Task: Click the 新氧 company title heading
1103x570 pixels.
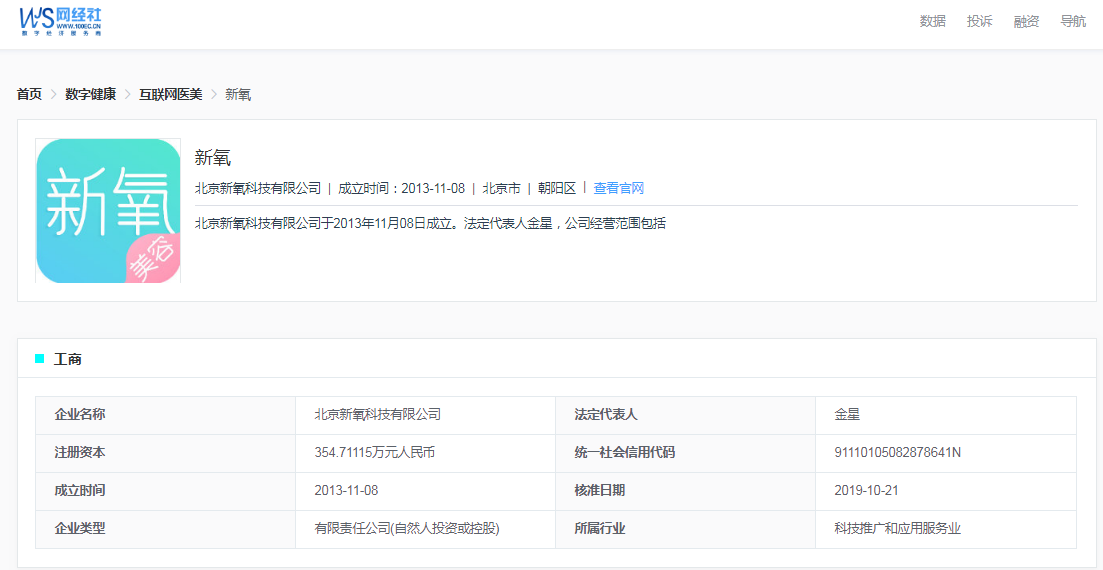Action: click(x=213, y=159)
